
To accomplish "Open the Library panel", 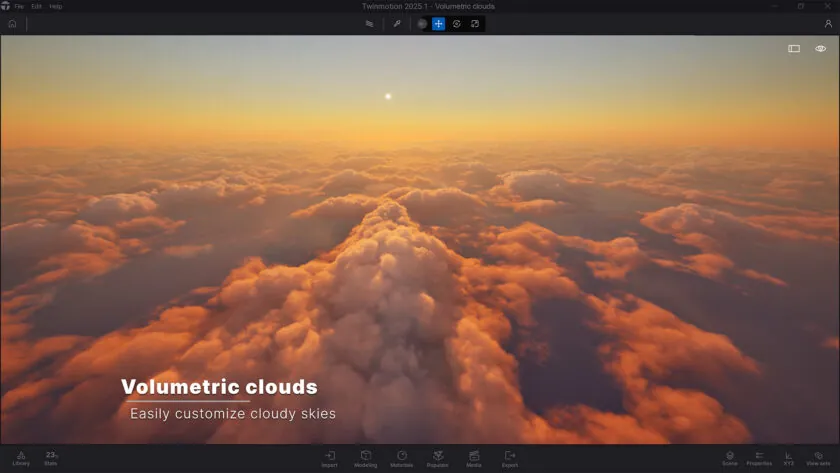I will pyautogui.click(x=21, y=458).
